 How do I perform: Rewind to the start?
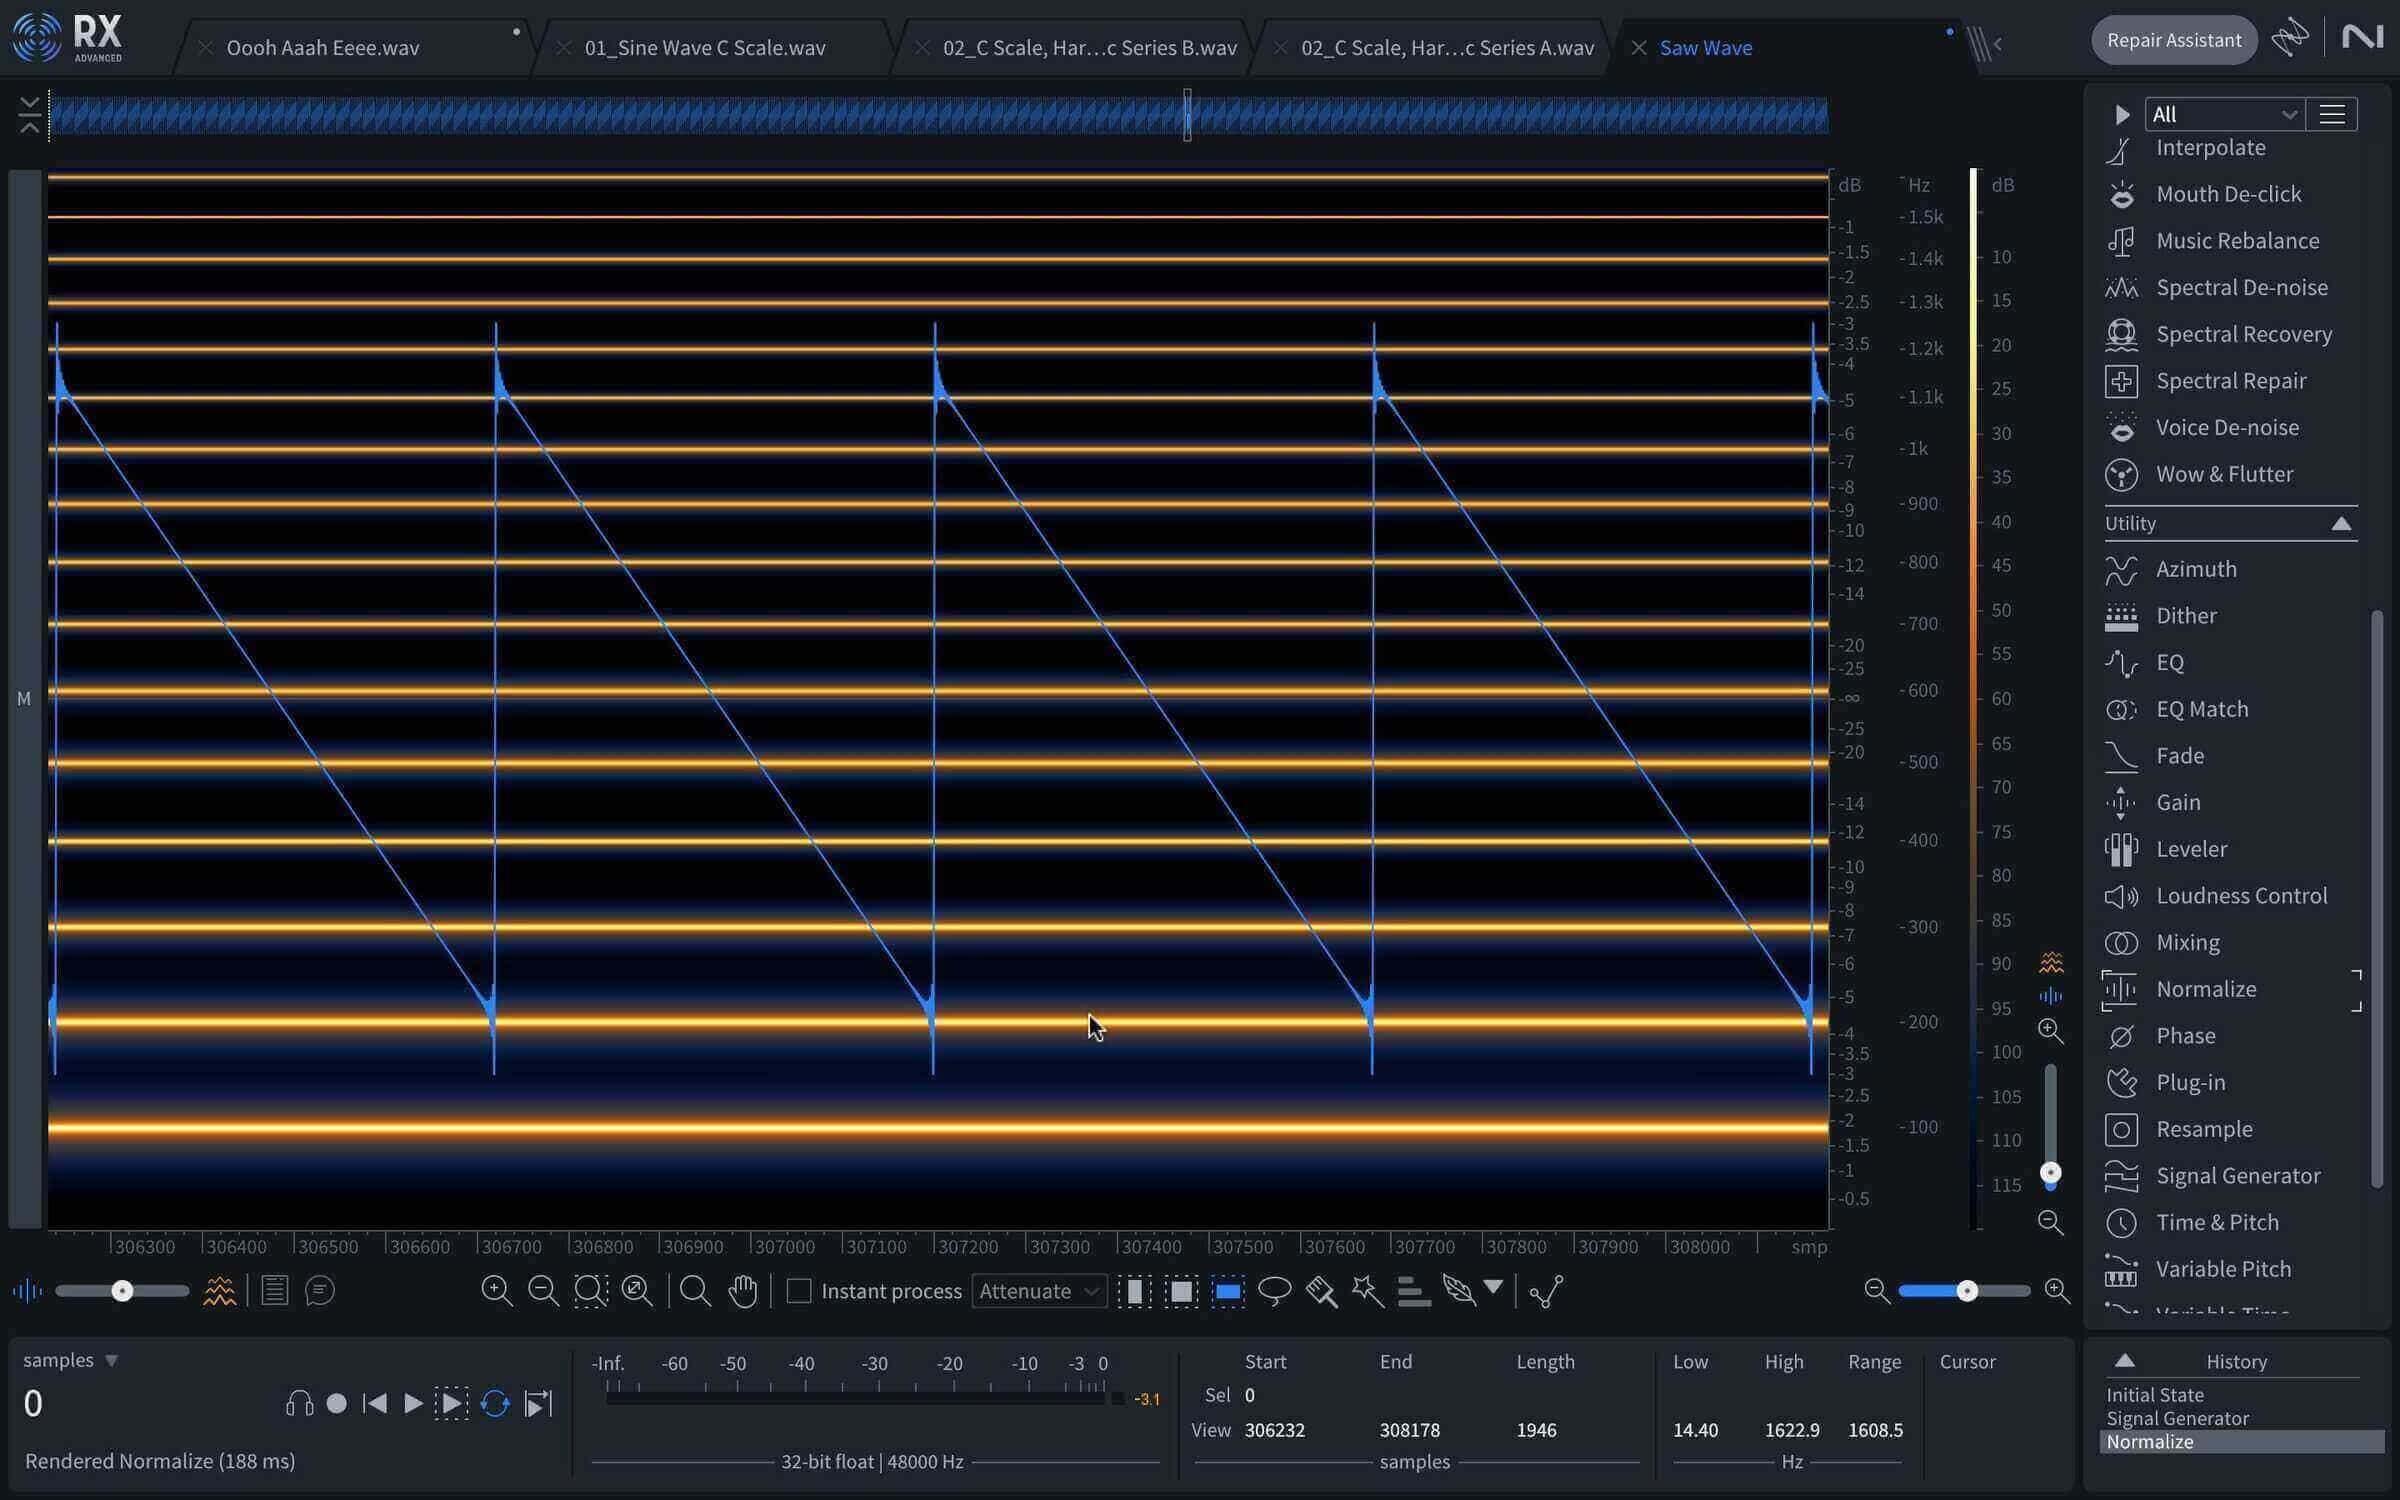pyautogui.click(x=375, y=1404)
